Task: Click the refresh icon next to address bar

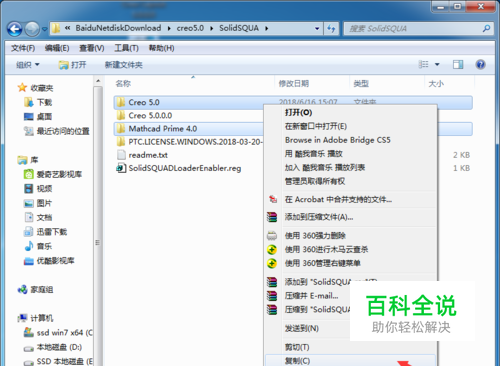Action: point(331,29)
